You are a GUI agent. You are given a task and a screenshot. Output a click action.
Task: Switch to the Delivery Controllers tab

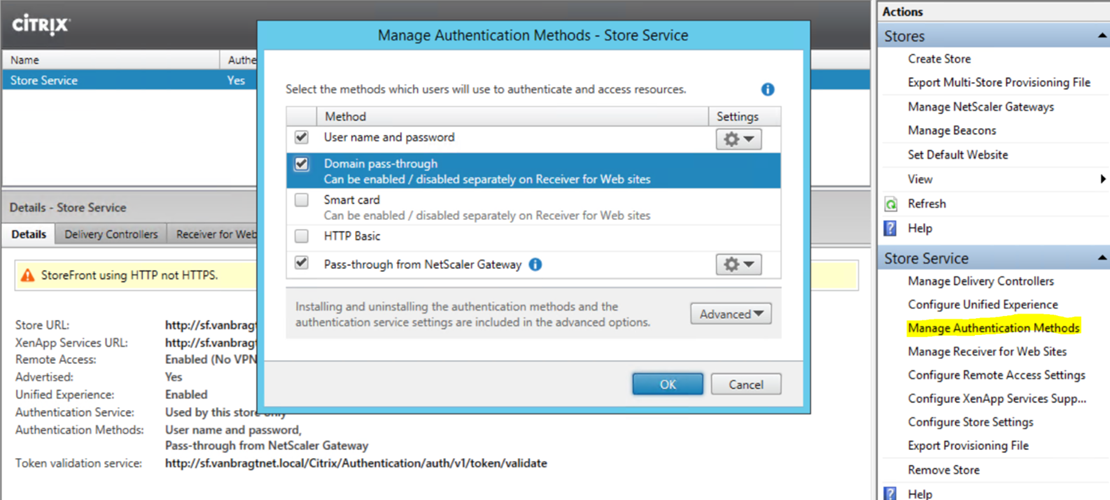pos(111,234)
